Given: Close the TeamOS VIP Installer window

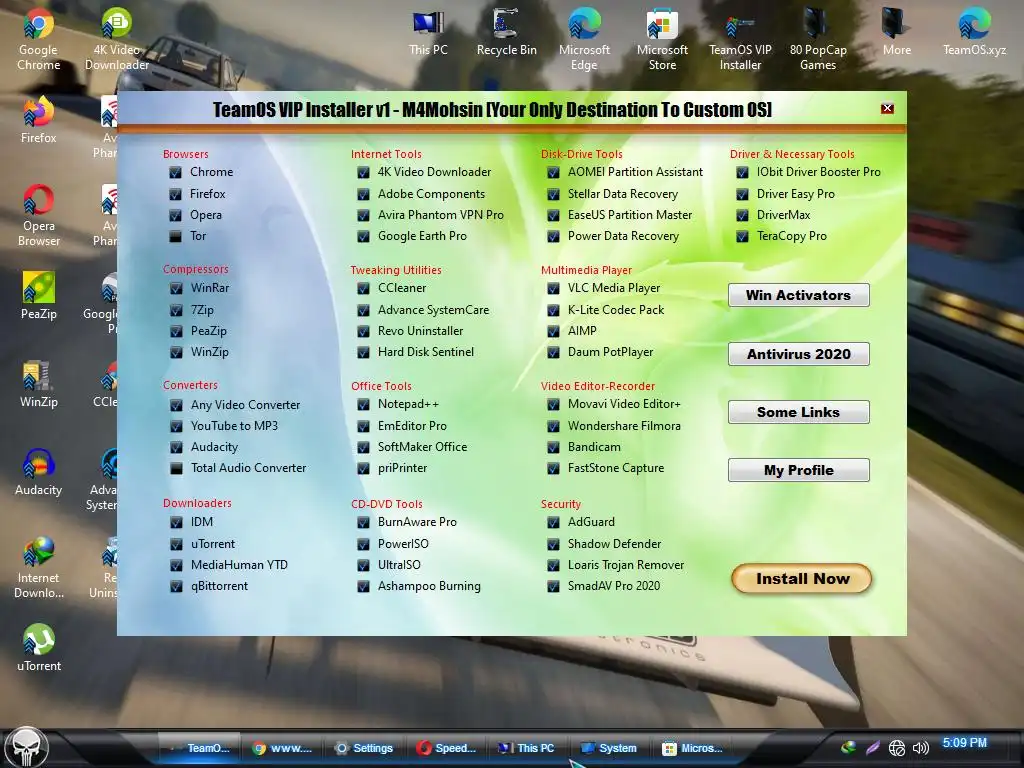Looking at the screenshot, I should pyautogui.click(x=887, y=108).
